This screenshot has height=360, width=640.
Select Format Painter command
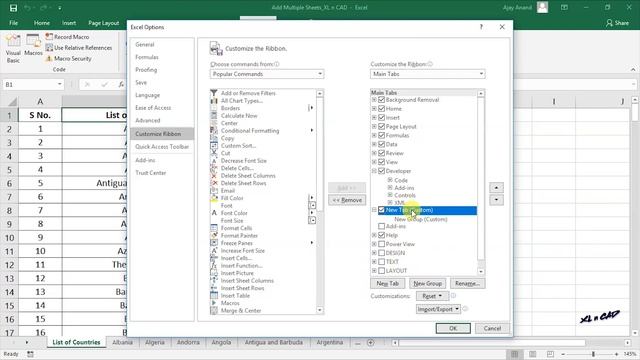[239, 236]
